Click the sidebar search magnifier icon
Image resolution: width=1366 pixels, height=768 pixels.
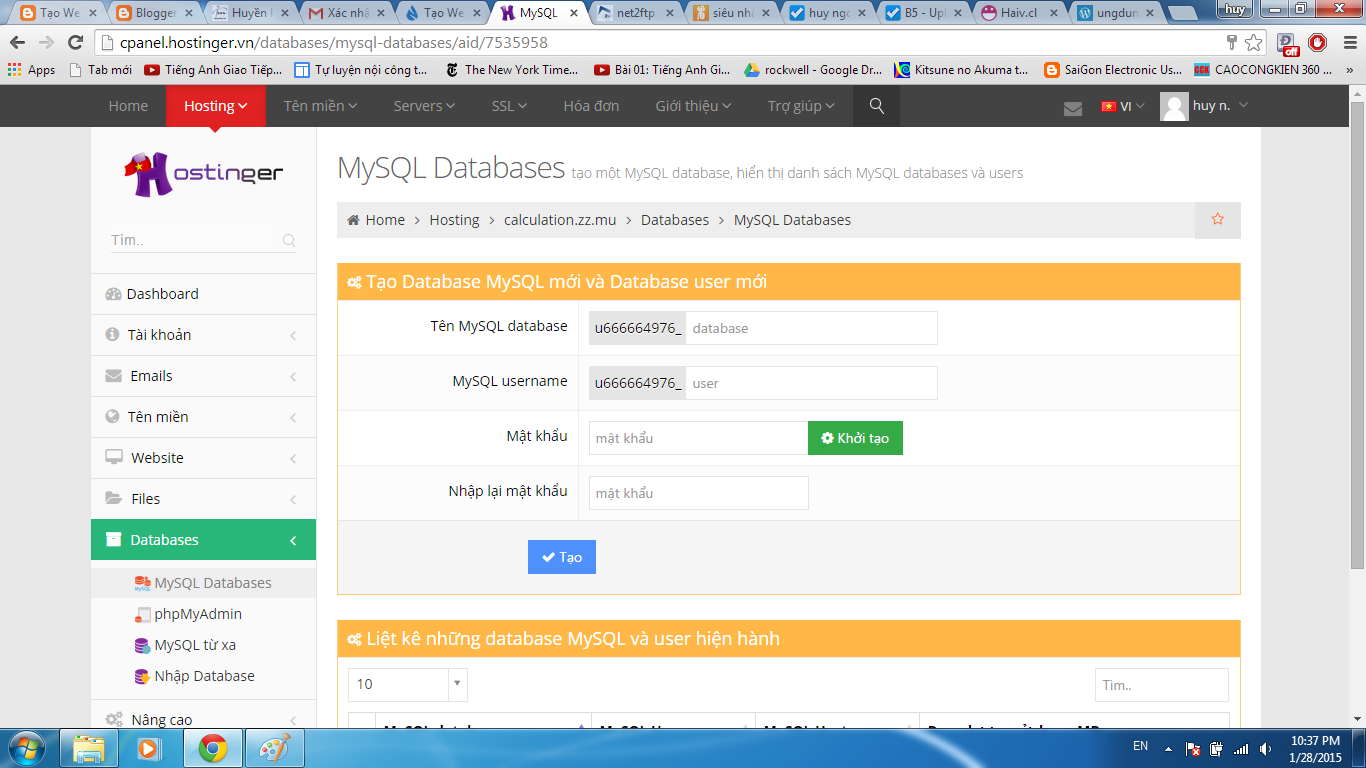pyautogui.click(x=289, y=240)
